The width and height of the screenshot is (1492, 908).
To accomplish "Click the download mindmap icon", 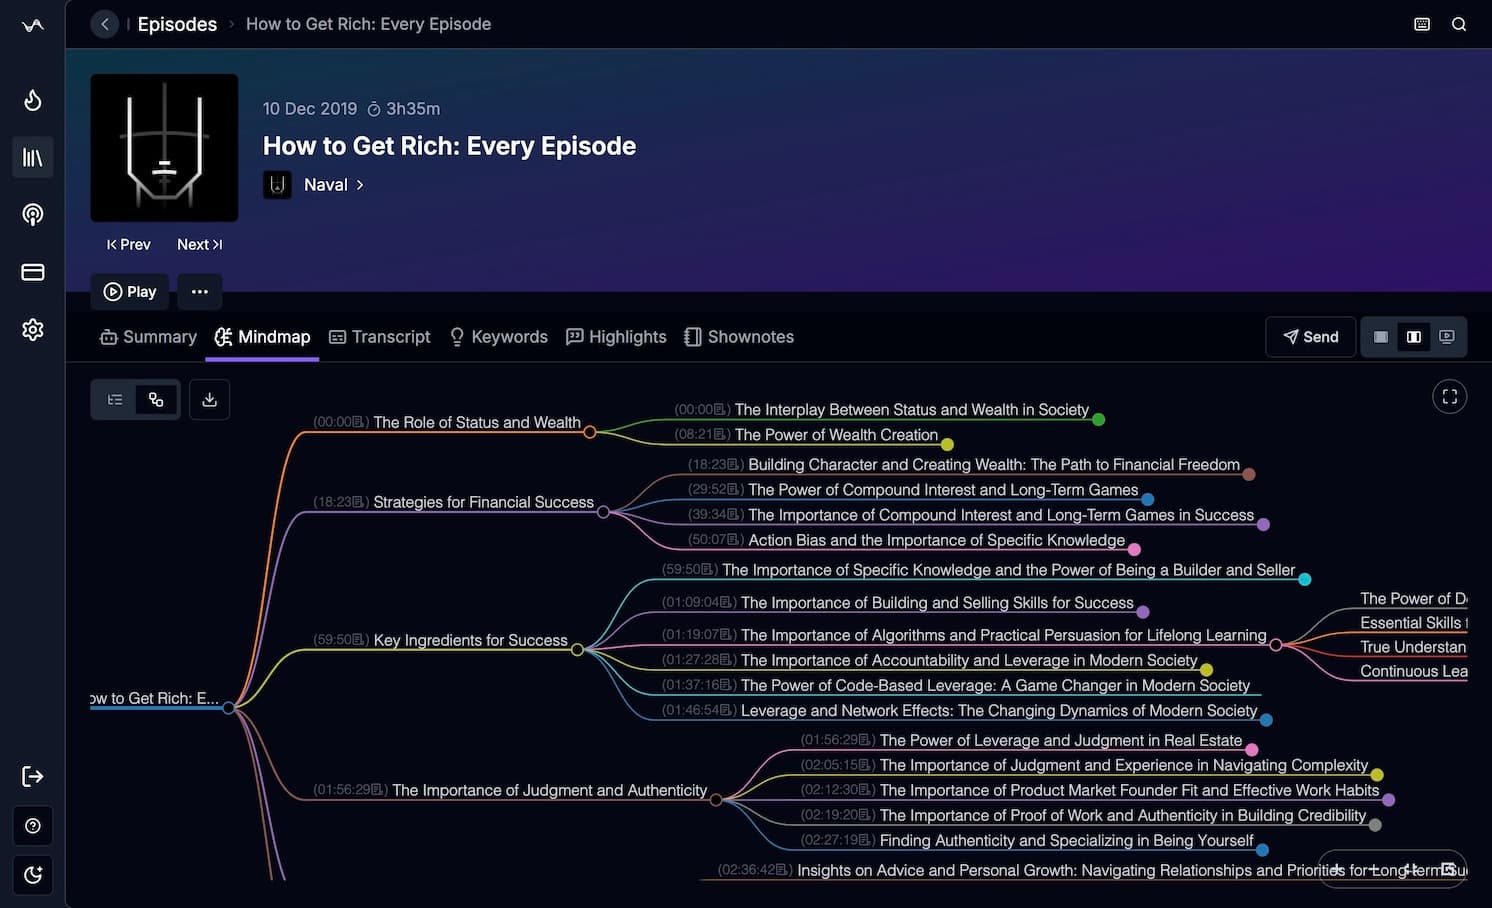I will tap(209, 399).
